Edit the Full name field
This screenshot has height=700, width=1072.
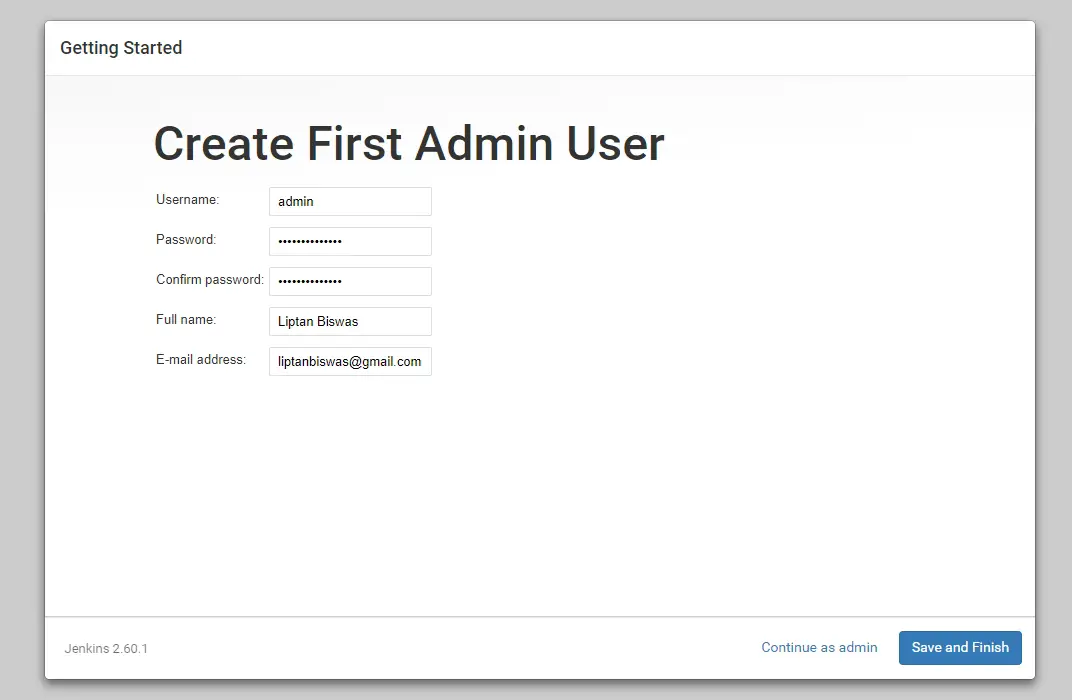point(350,321)
